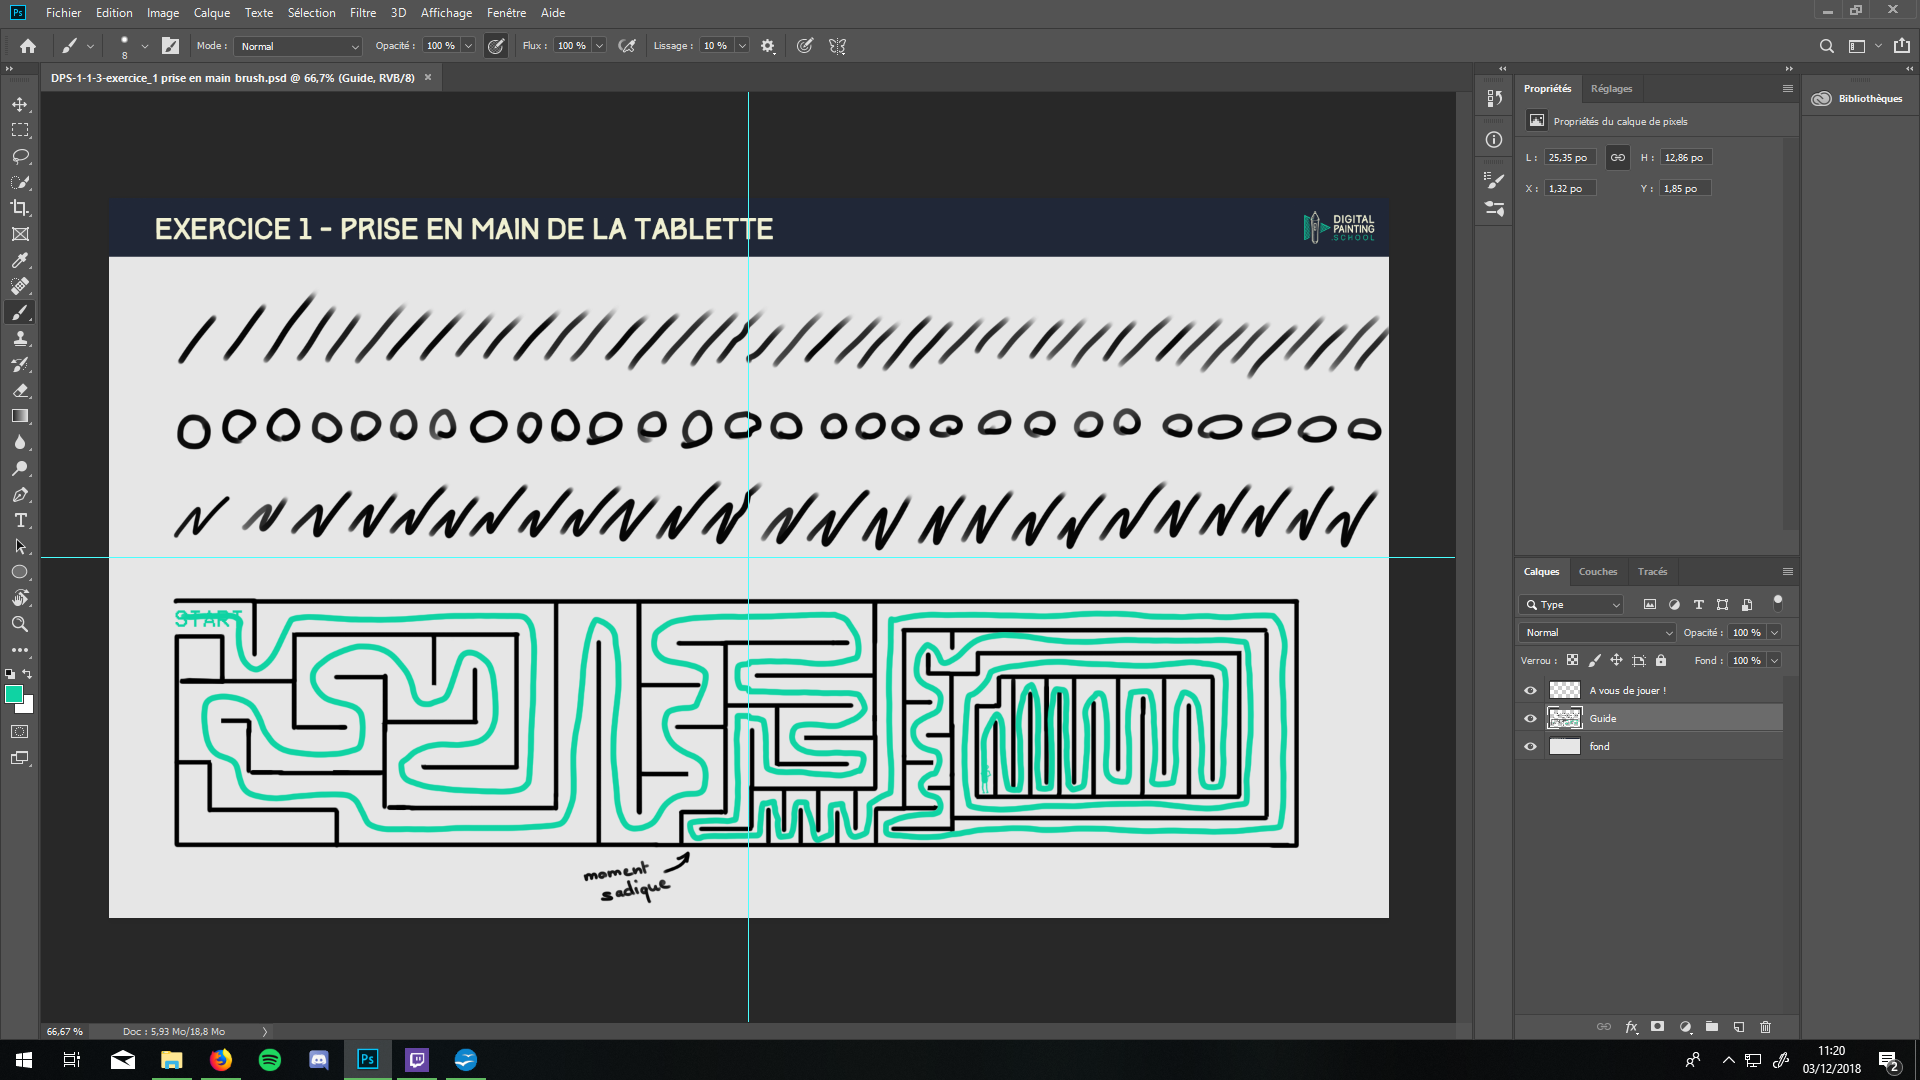The height and width of the screenshot is (1080, 1920).
Task: Select the Move tool
Action: coord(20,104)
